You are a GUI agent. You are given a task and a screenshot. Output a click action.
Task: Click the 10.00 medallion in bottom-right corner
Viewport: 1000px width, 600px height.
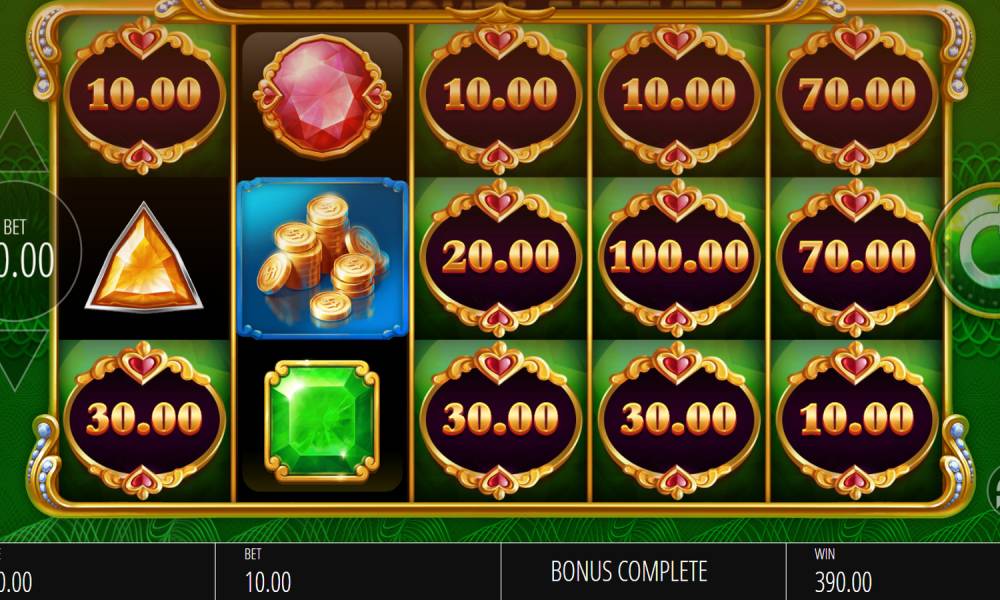857,420
